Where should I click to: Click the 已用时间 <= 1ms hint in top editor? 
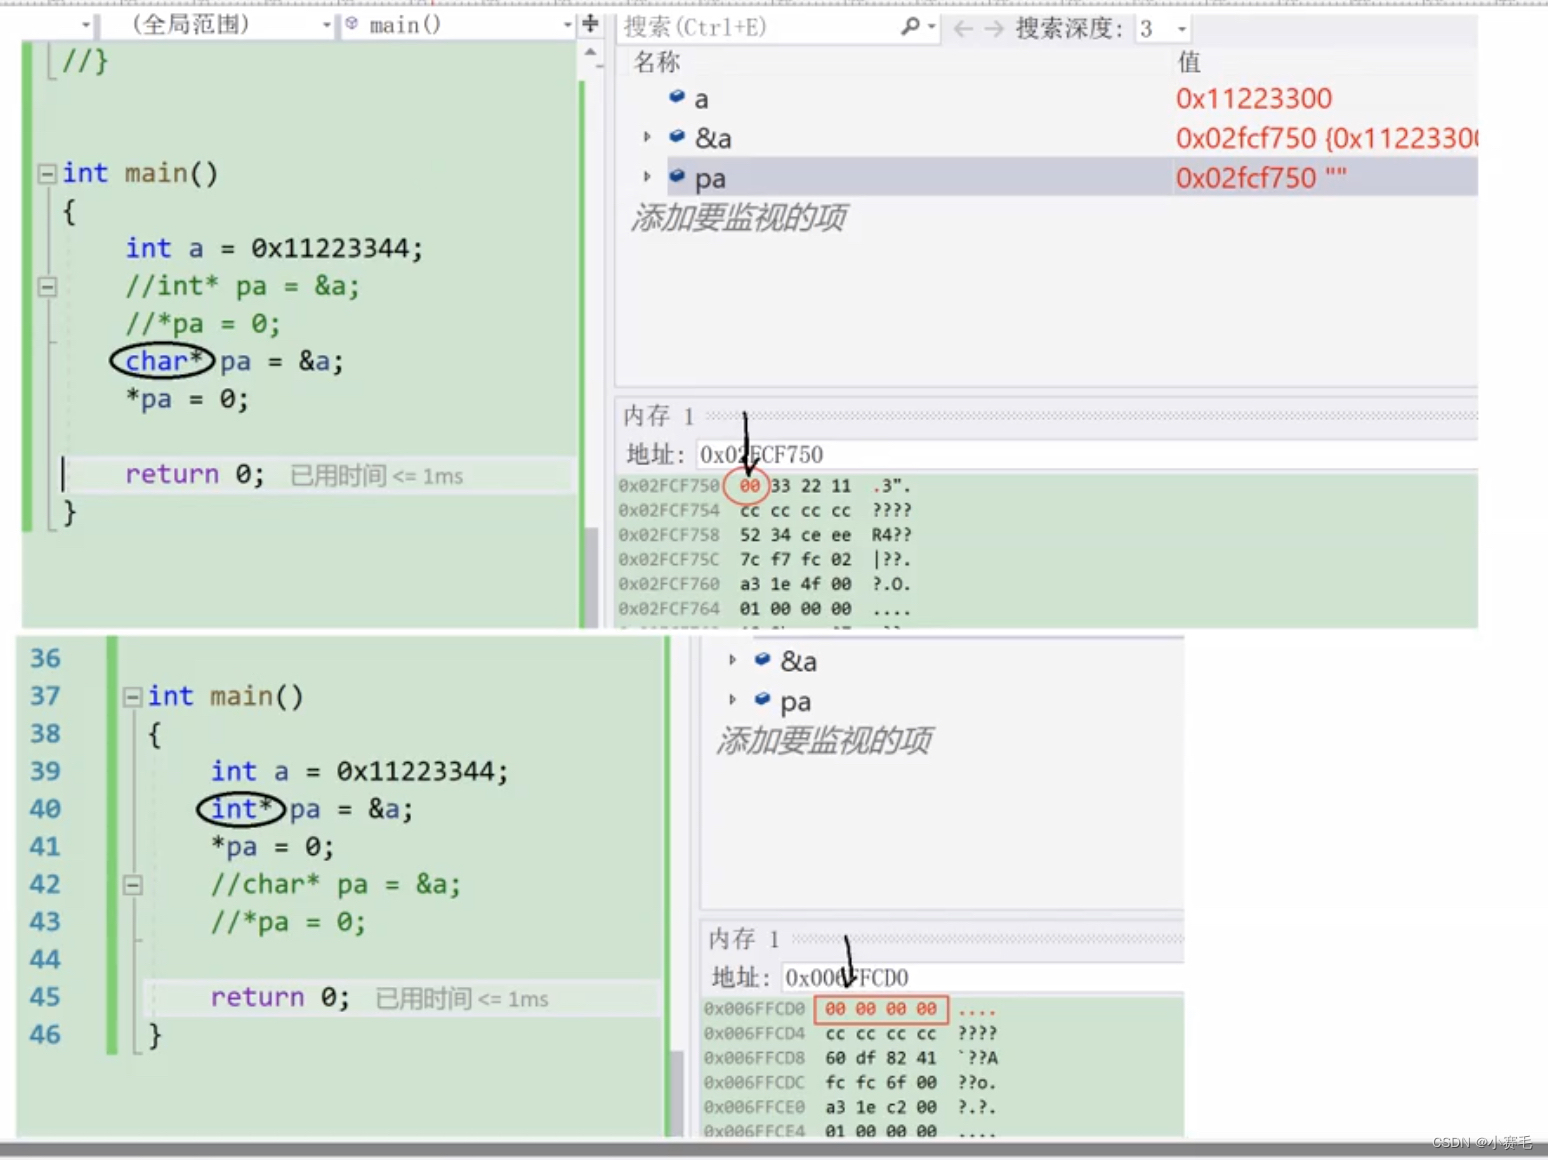(376, 476)
